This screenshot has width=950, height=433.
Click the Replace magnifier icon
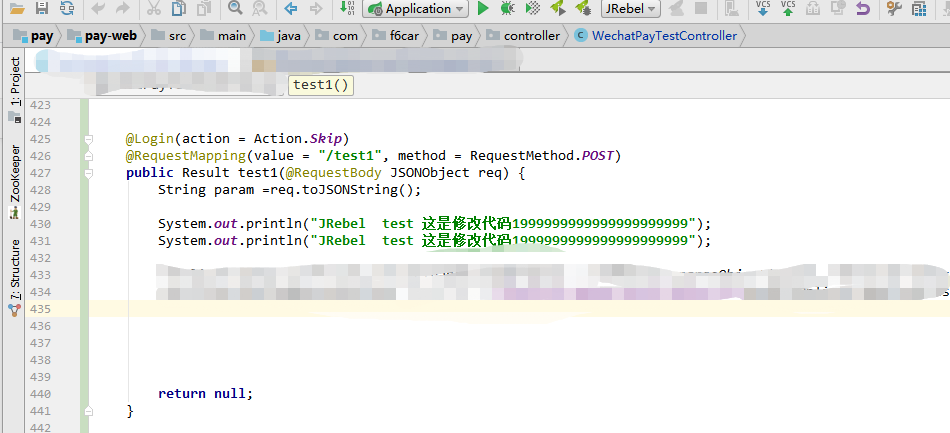tap(260, 8)
